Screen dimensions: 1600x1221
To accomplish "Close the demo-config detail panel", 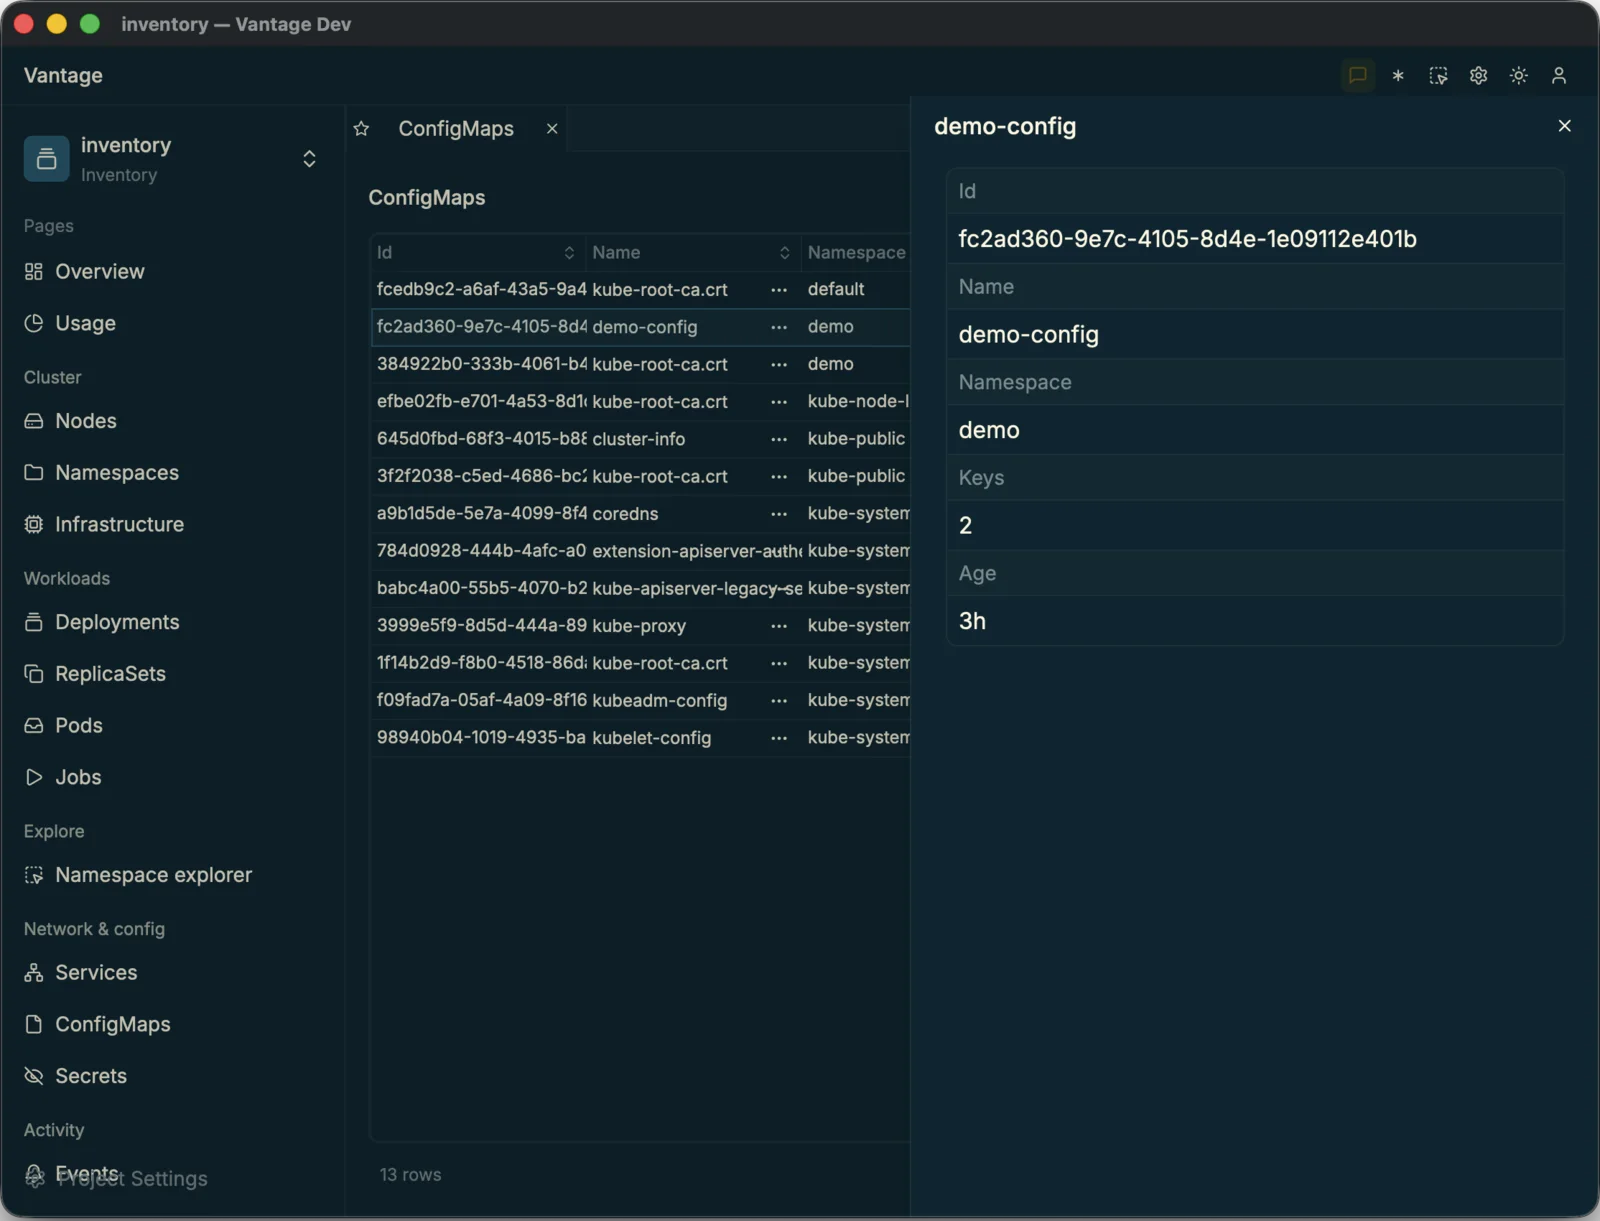I will tap(1564, 126).
